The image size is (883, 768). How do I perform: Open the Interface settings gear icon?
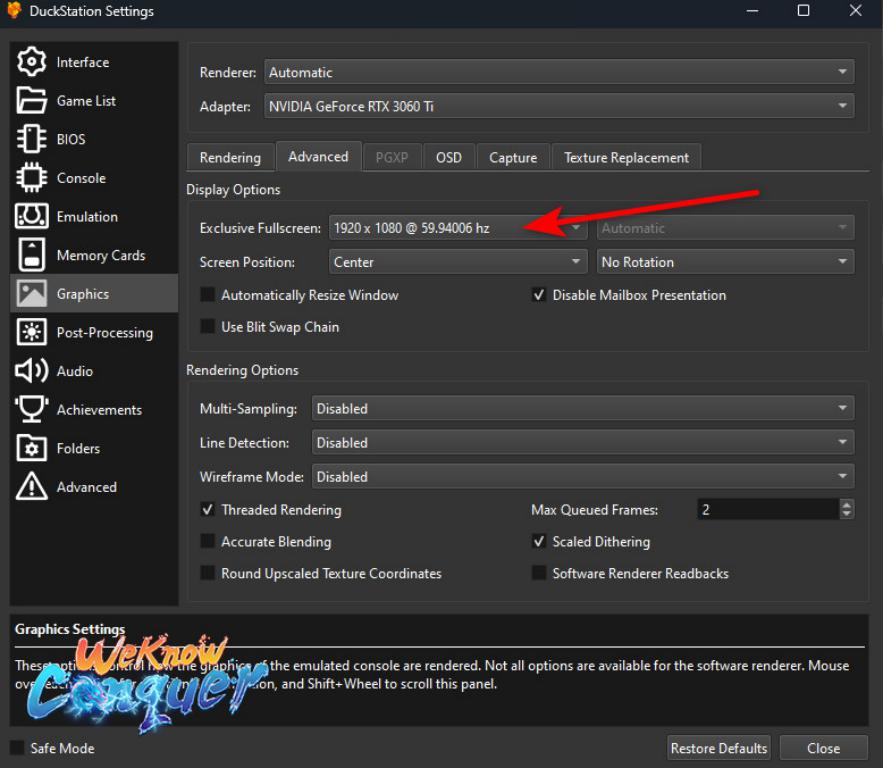click(32, 61)
